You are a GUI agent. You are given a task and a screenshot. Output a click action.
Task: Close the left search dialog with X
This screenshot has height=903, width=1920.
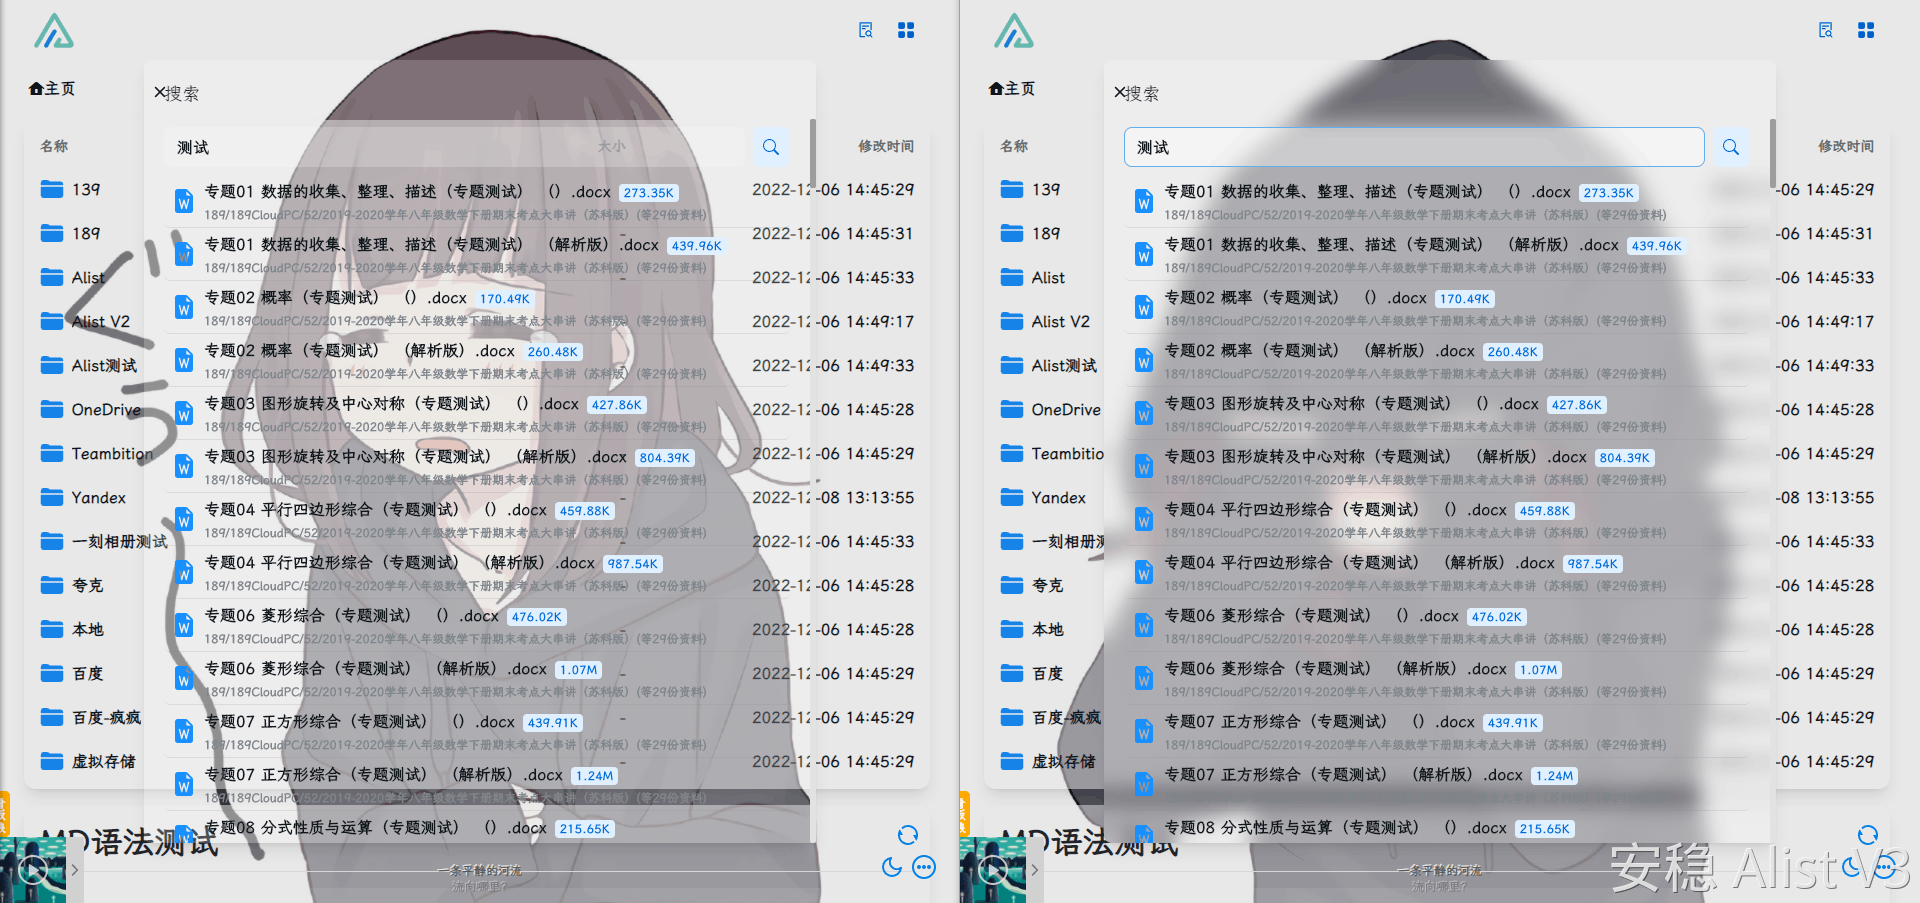pyautogui.click(x=159, y=93)
